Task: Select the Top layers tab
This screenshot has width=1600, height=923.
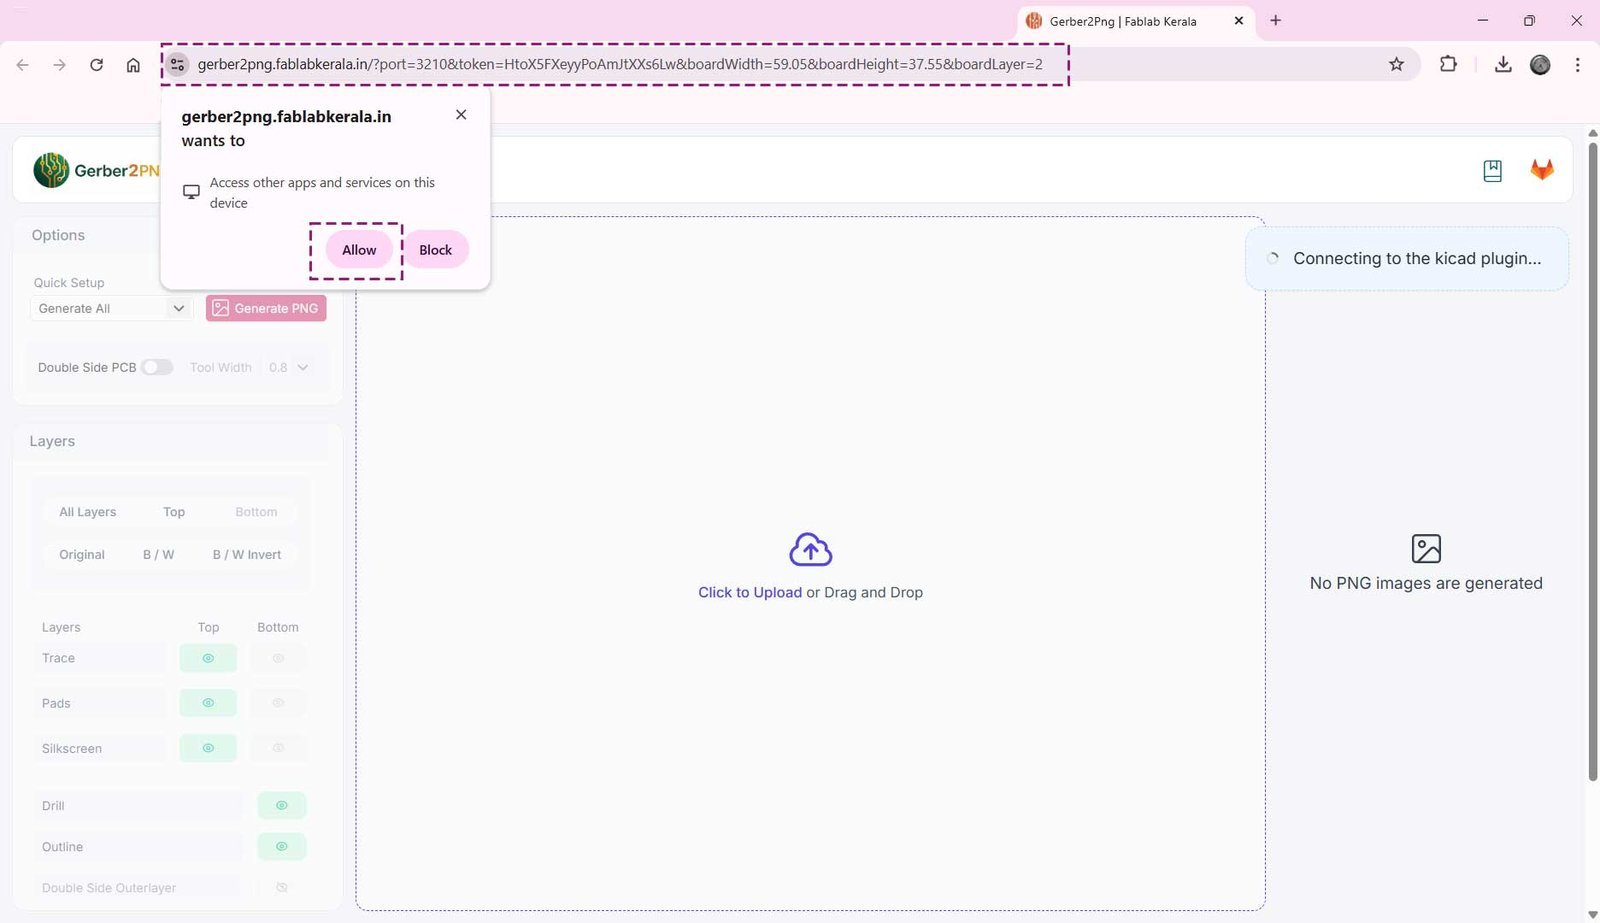Action: pos(174,512)
